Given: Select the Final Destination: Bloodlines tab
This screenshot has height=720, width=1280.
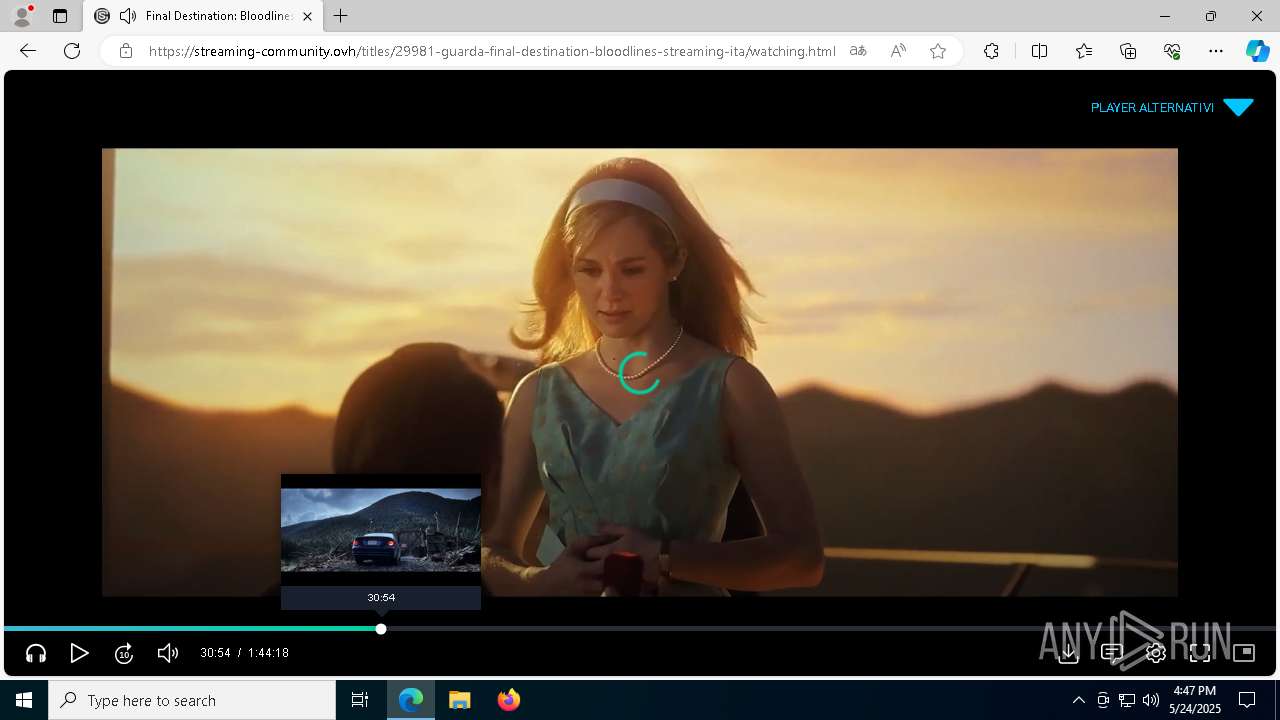Looking at the screenshot, I should [203, 16].
